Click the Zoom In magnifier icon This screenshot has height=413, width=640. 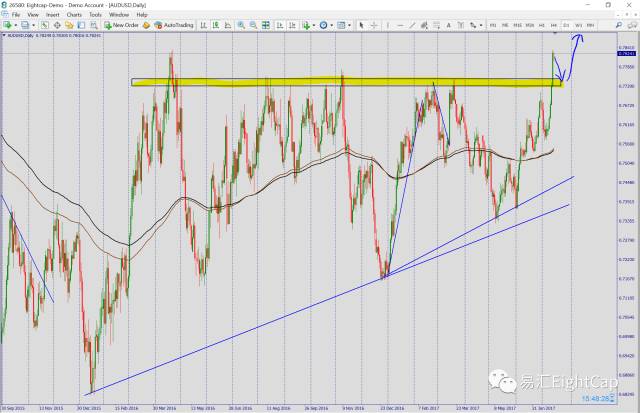coord(241,25)
